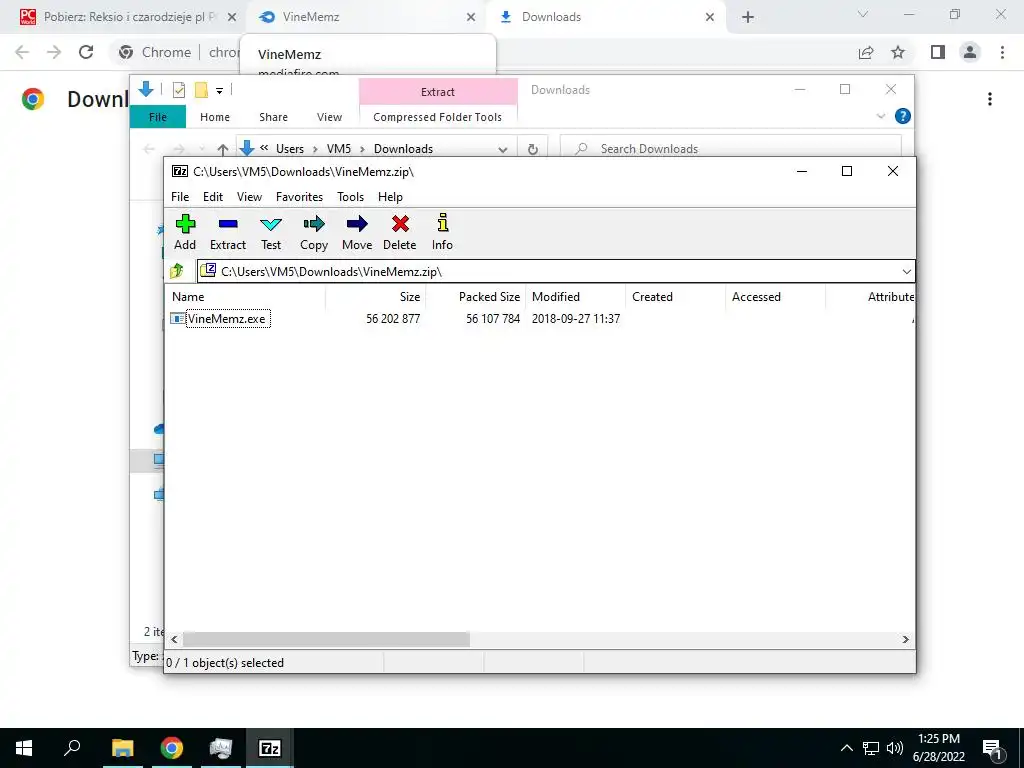
Task: Bookmark this page with the star icon
Action: click(x=898, y=52)
